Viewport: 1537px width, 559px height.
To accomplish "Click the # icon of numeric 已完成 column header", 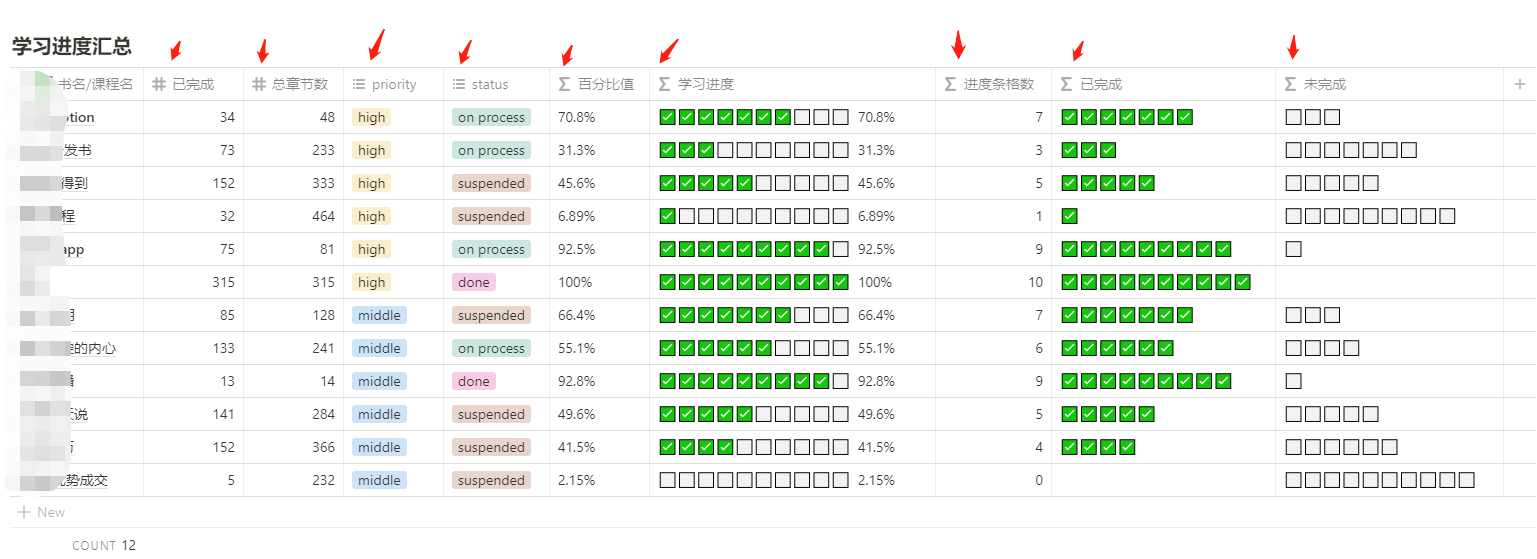I will (159, 84).
